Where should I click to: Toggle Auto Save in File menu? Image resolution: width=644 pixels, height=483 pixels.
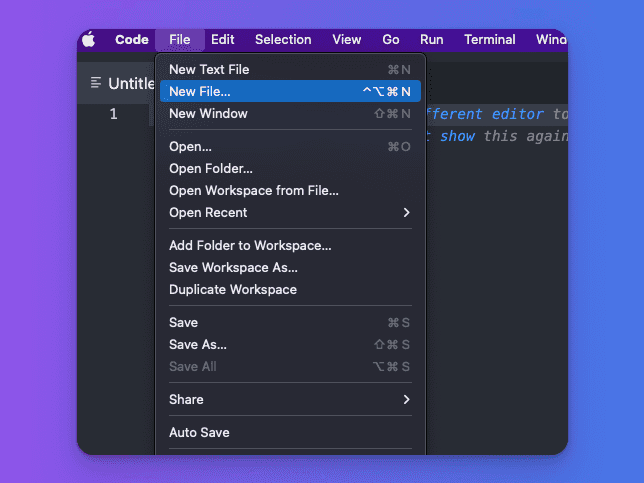click(x=199, y=432)
